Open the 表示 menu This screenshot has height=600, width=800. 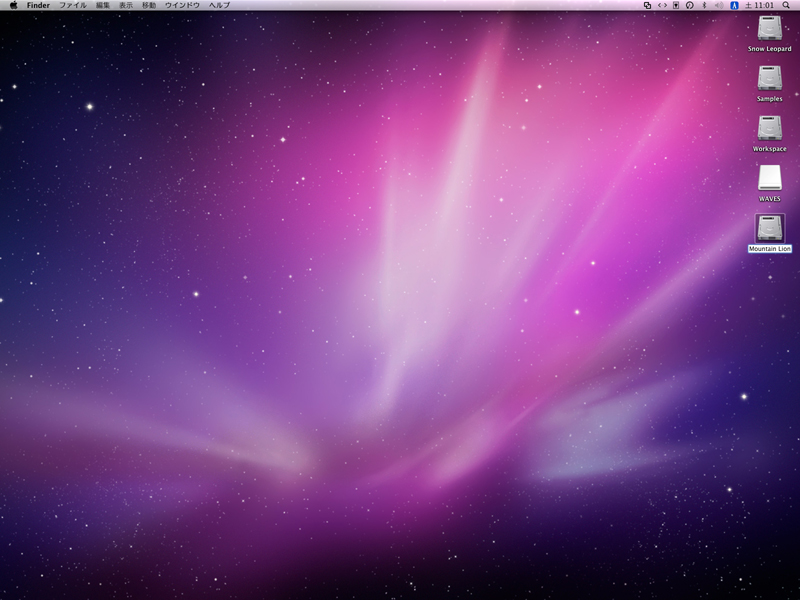coord(126,5)
